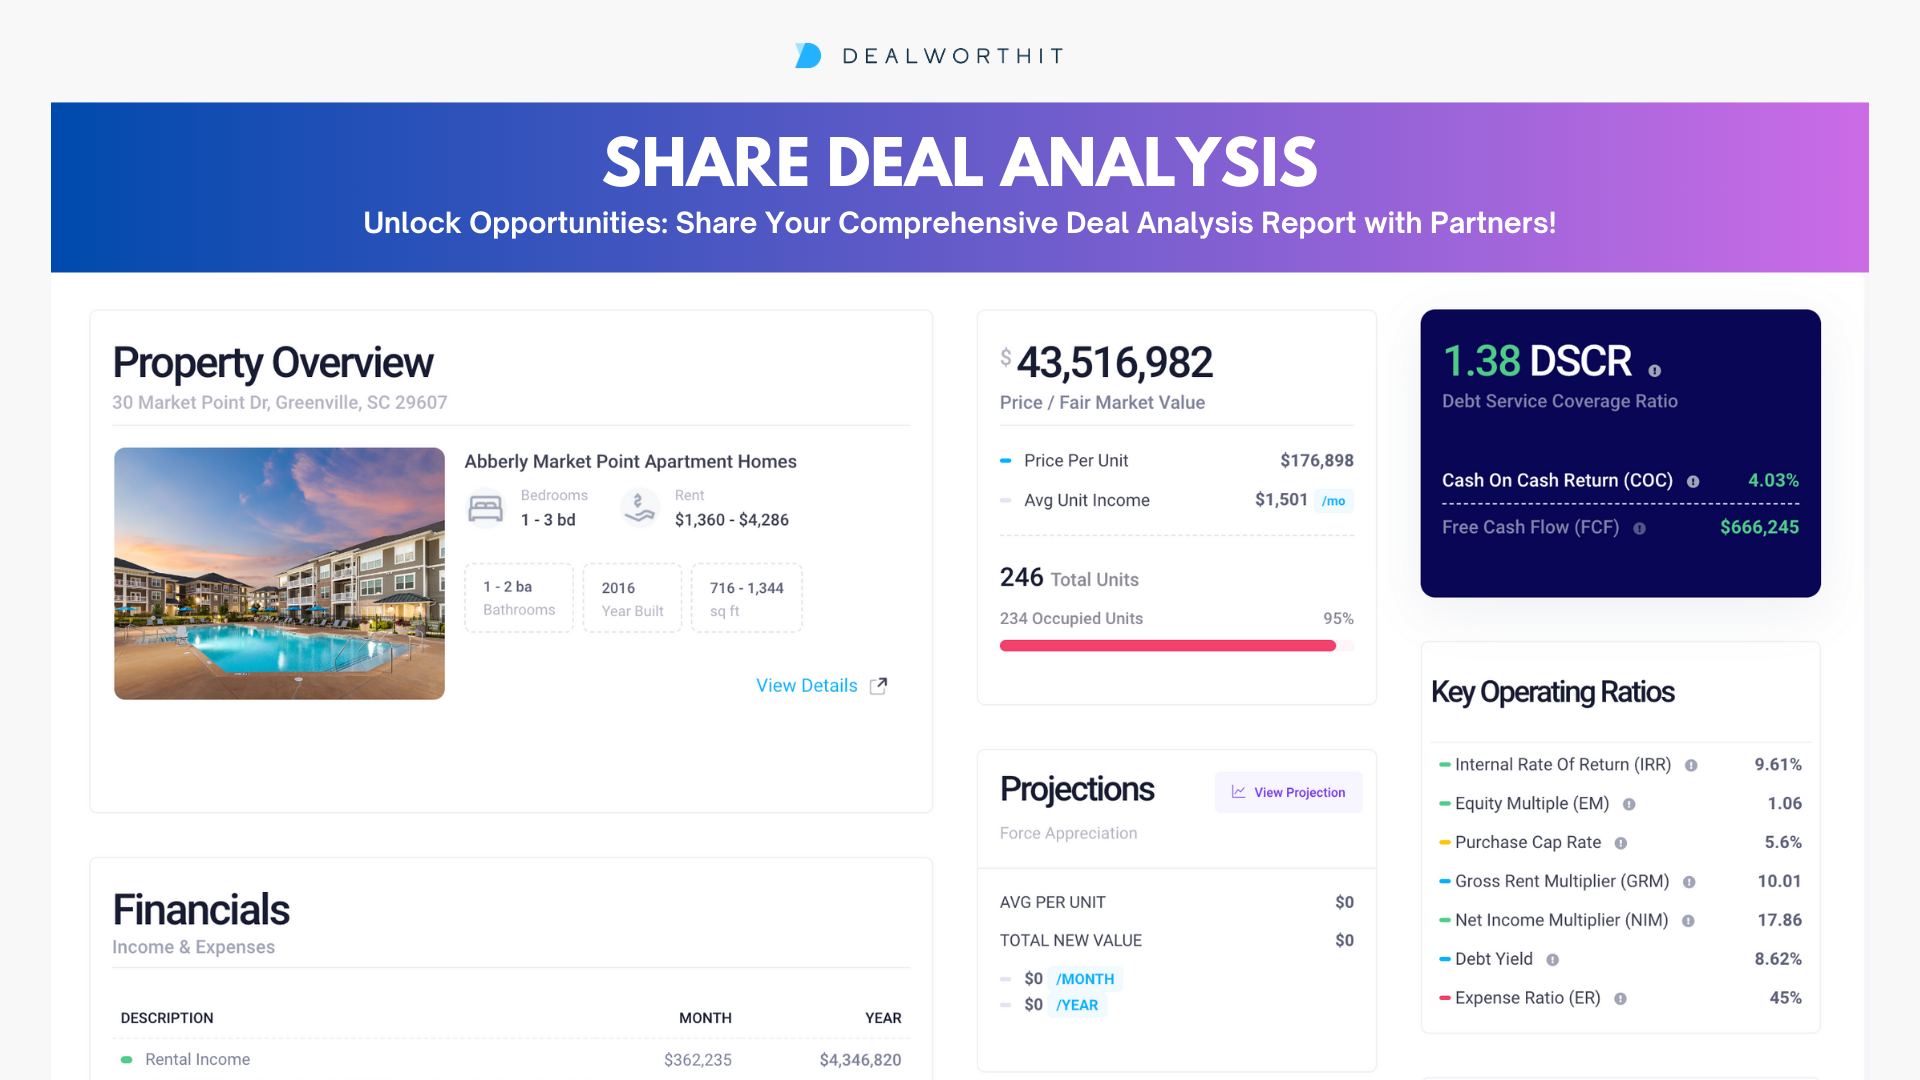Image resolution: width=1920 pixels, height=1080 pixels.
Task: Click external link icon beside View Details
Action: click(x=879, y=686)
